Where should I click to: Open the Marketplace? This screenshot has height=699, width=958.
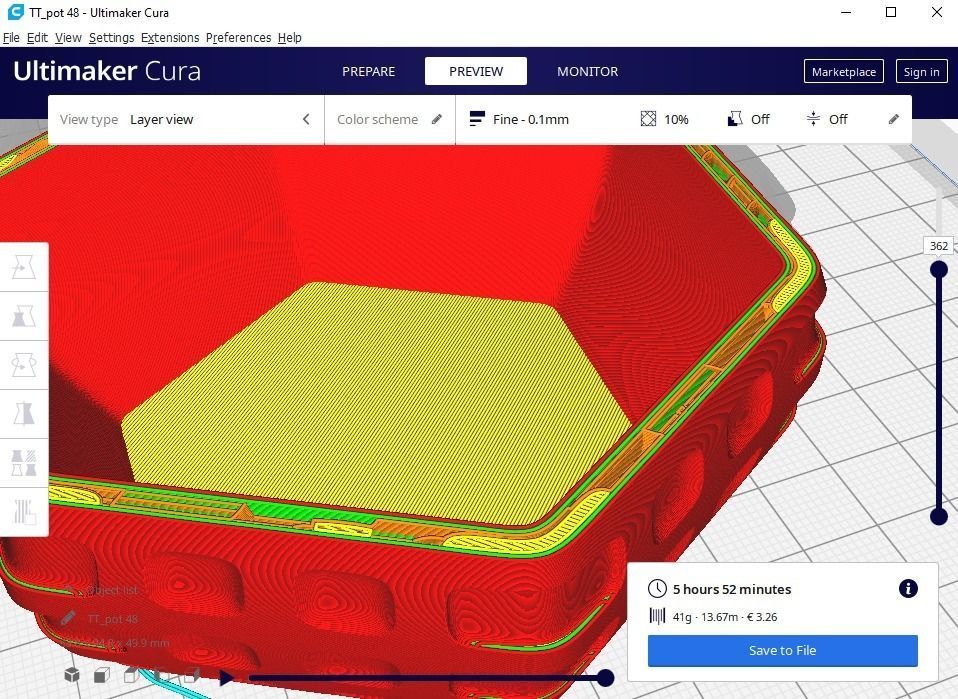pyautogui.click(x=844, y=71)
